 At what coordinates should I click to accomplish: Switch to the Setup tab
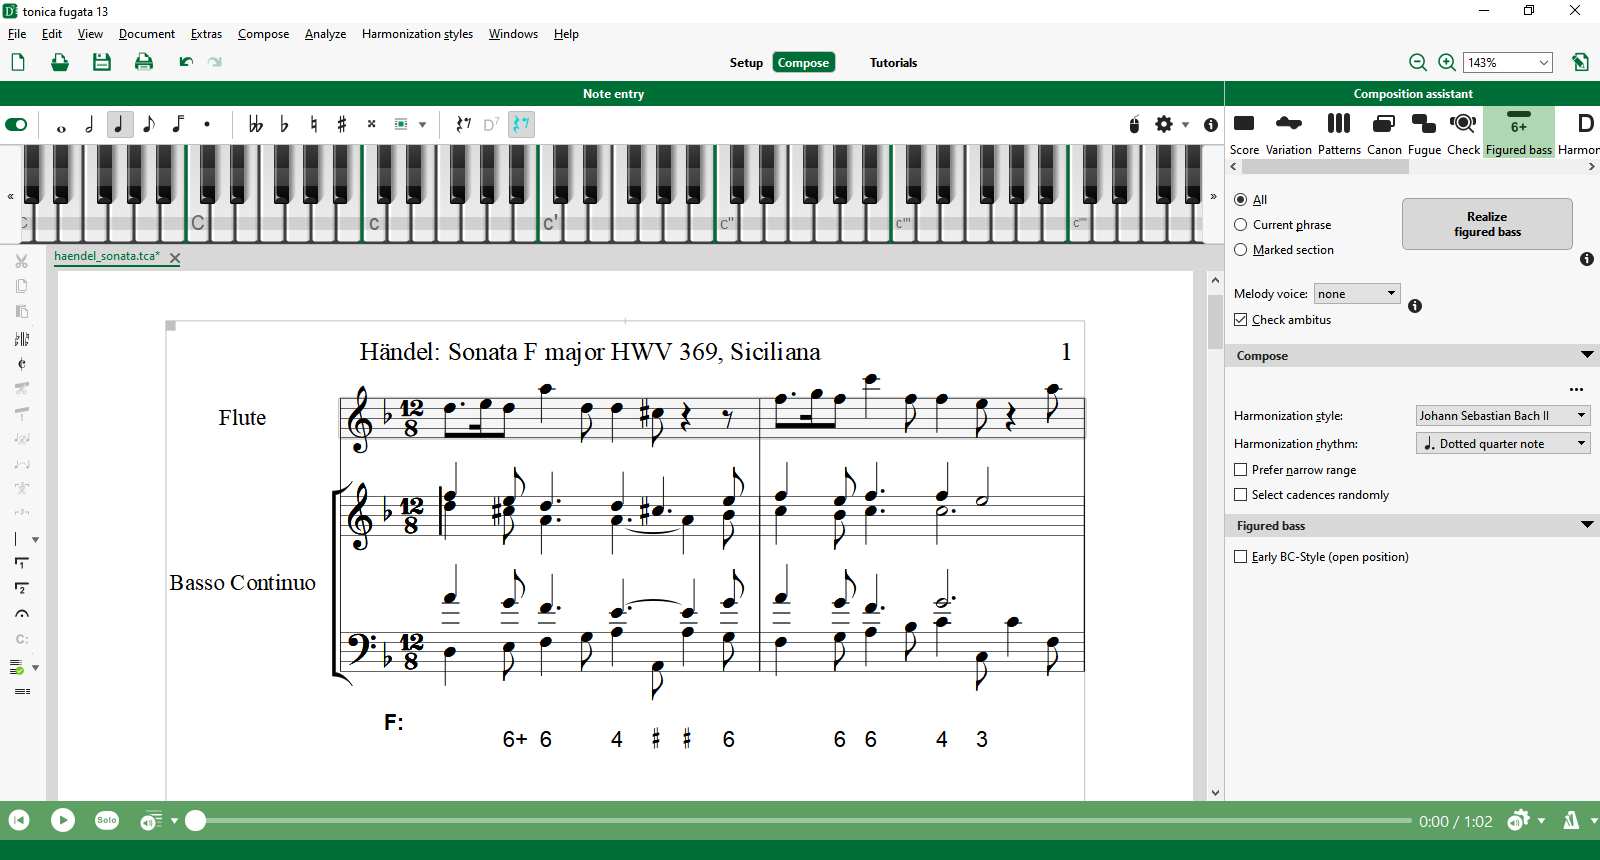(746, 63)
